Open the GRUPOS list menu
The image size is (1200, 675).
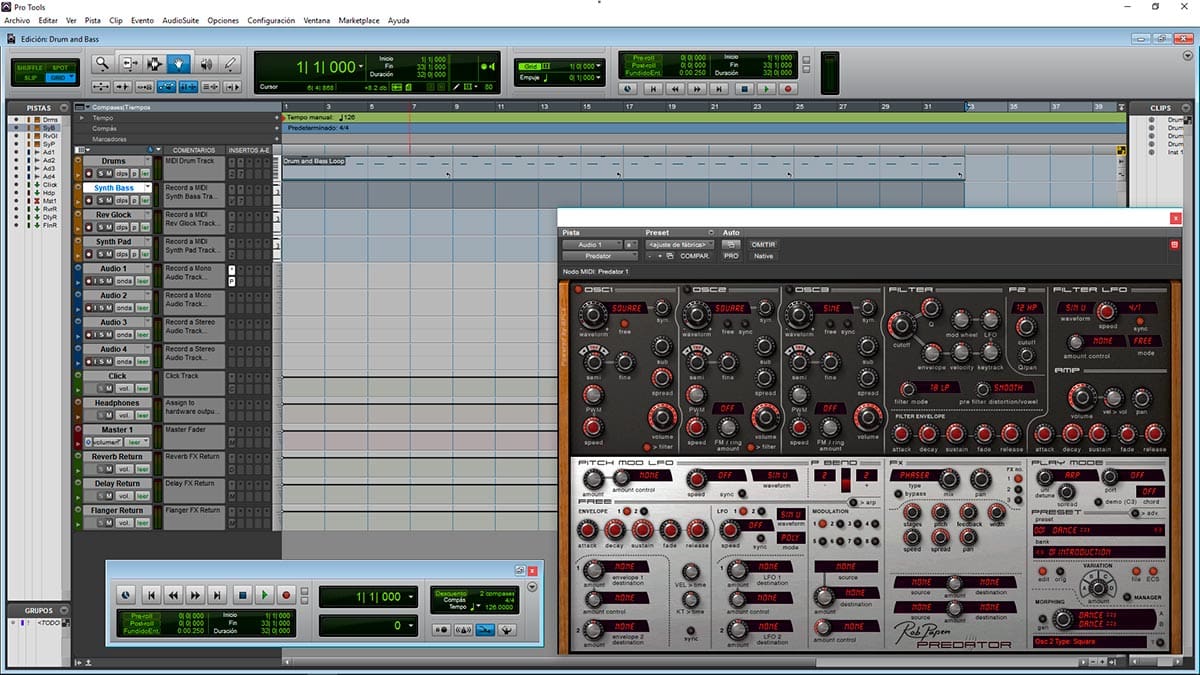point(63,610)
